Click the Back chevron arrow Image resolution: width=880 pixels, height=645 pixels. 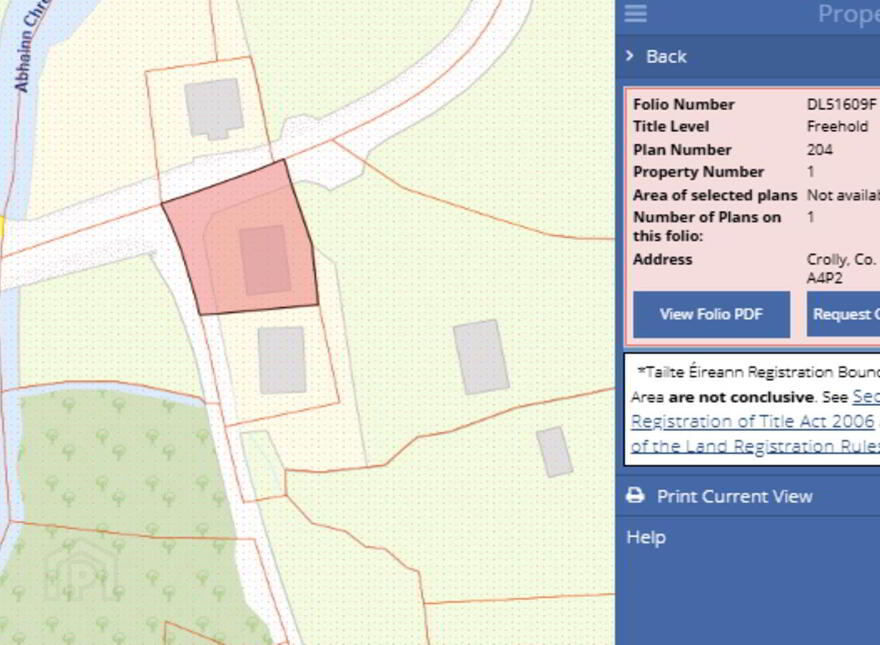click(x=630, y=56)
